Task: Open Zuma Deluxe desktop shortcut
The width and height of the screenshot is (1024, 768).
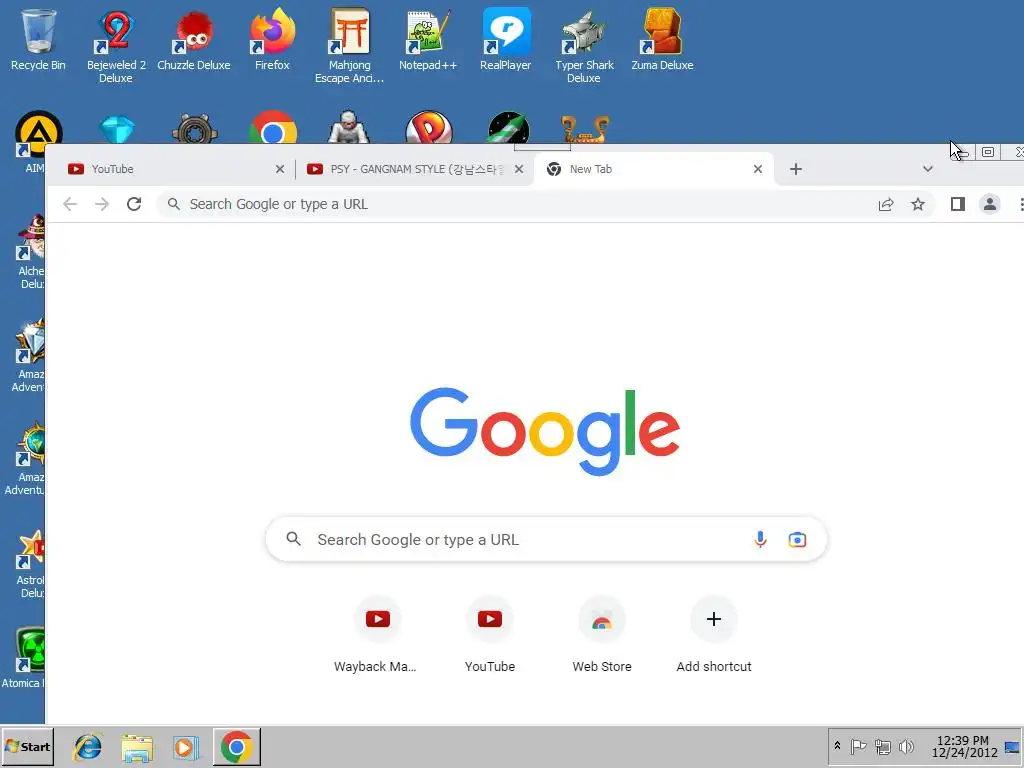Action: tap(662, 39)
